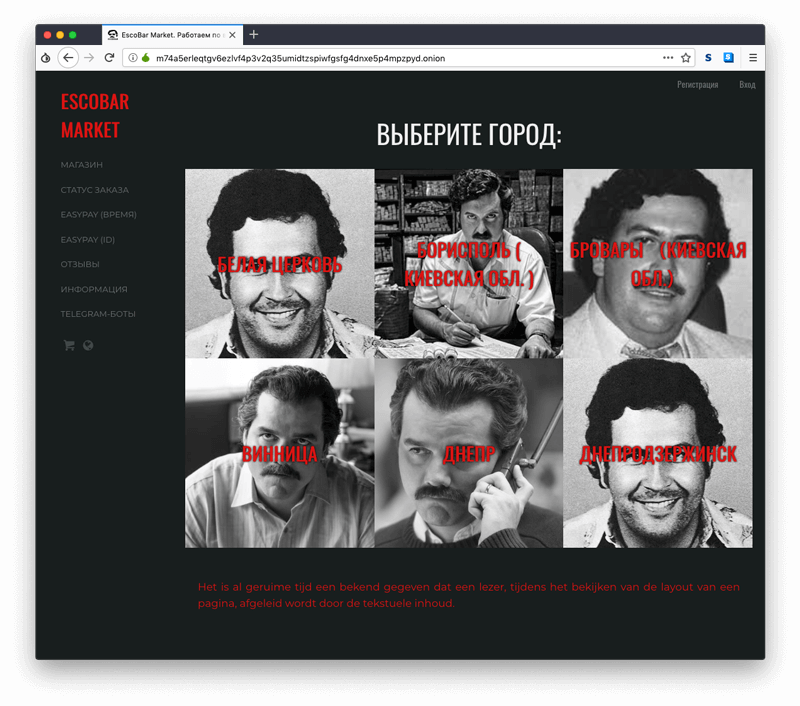Close the EscoBar Market browser tab

tap(233, 35)
